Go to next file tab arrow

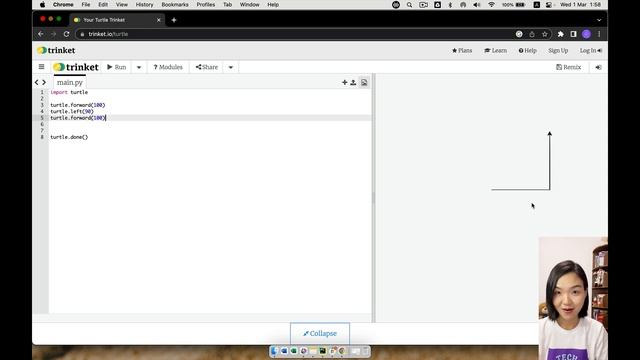tap(44, 82)
